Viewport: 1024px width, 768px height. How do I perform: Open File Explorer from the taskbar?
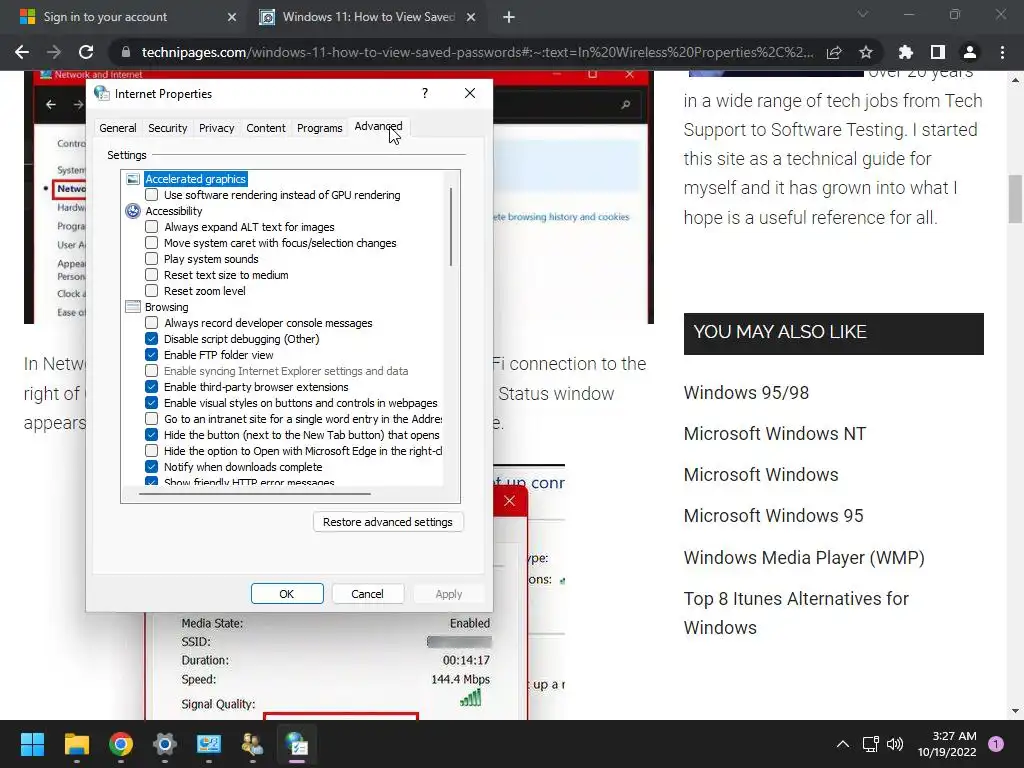[x=76, y=744]
